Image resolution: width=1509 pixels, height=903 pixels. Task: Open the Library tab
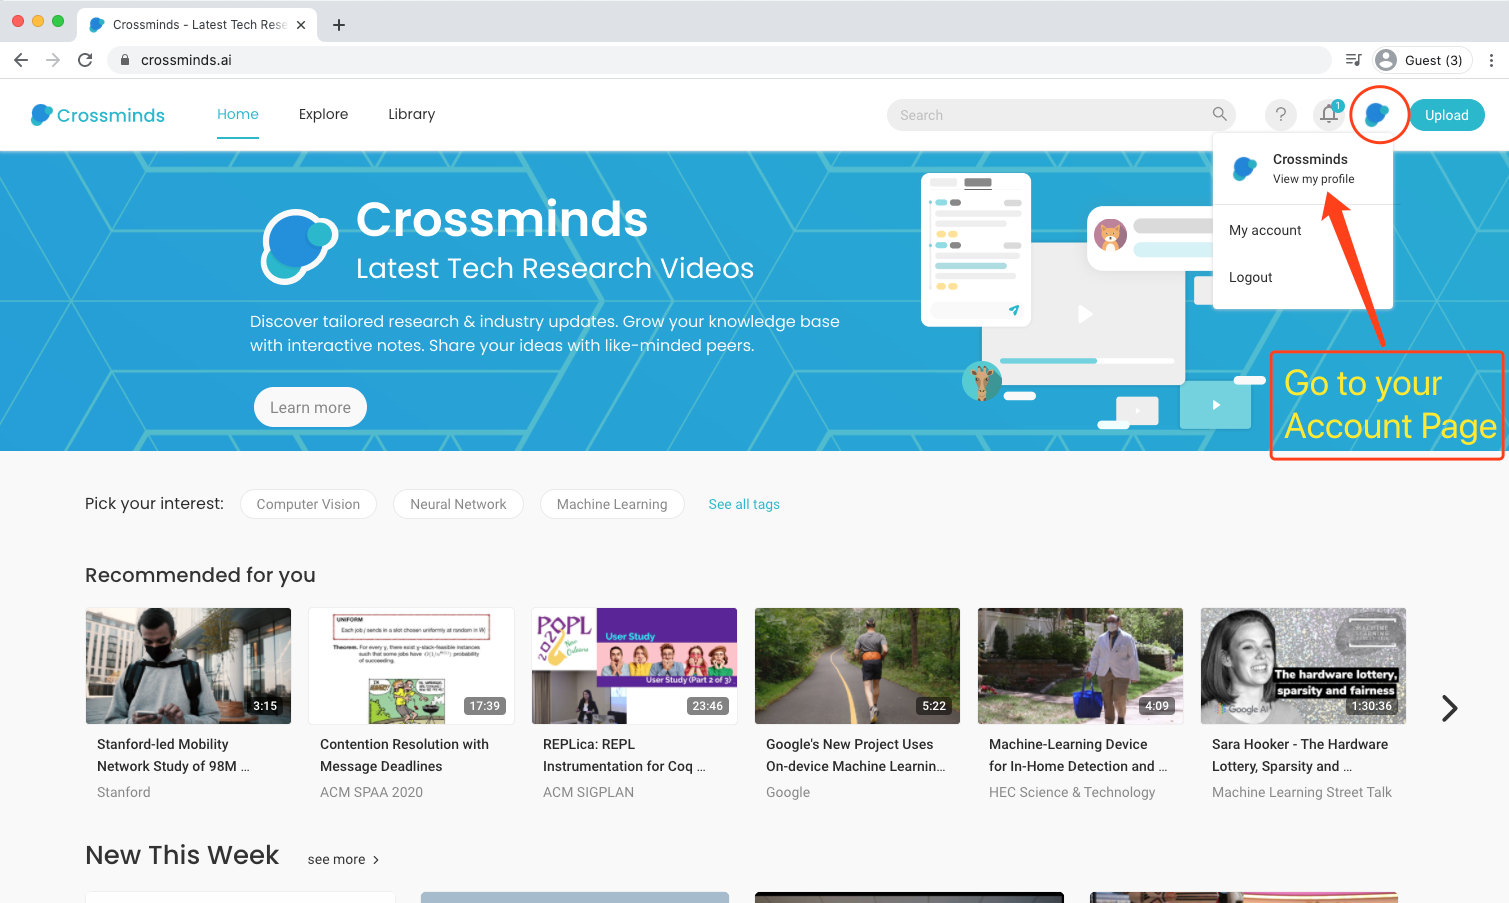(x=412, y=114)
